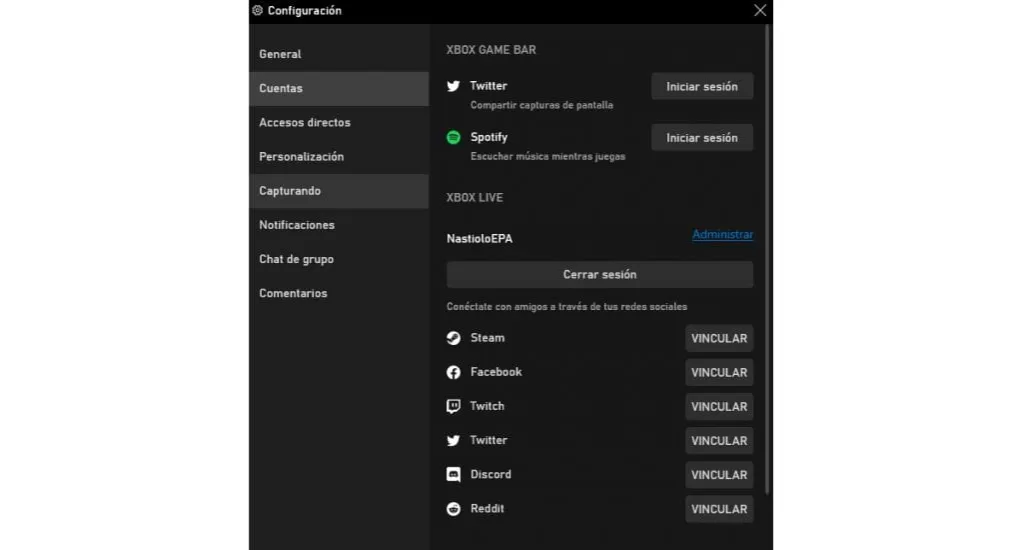
Task: Close the Configuración window
Action: [760, 10]
